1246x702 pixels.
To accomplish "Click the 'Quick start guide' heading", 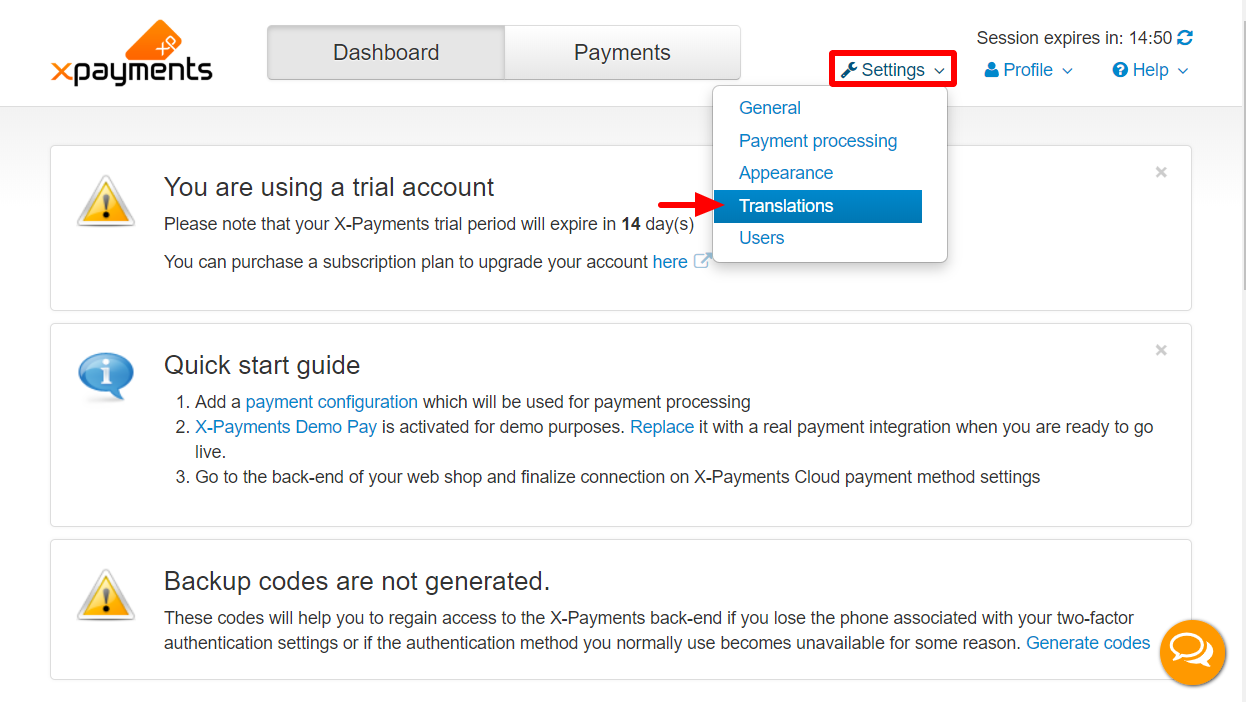I will coord(262,365).
